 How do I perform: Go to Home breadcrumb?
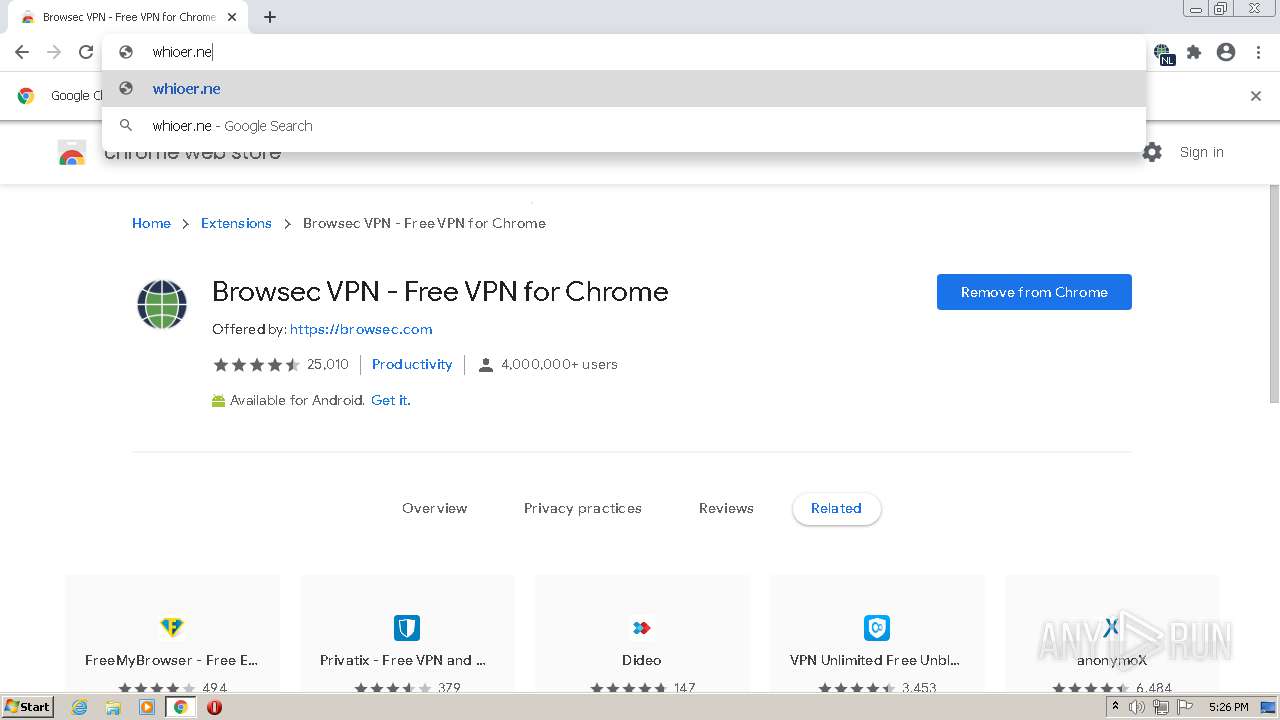(151, 223)
